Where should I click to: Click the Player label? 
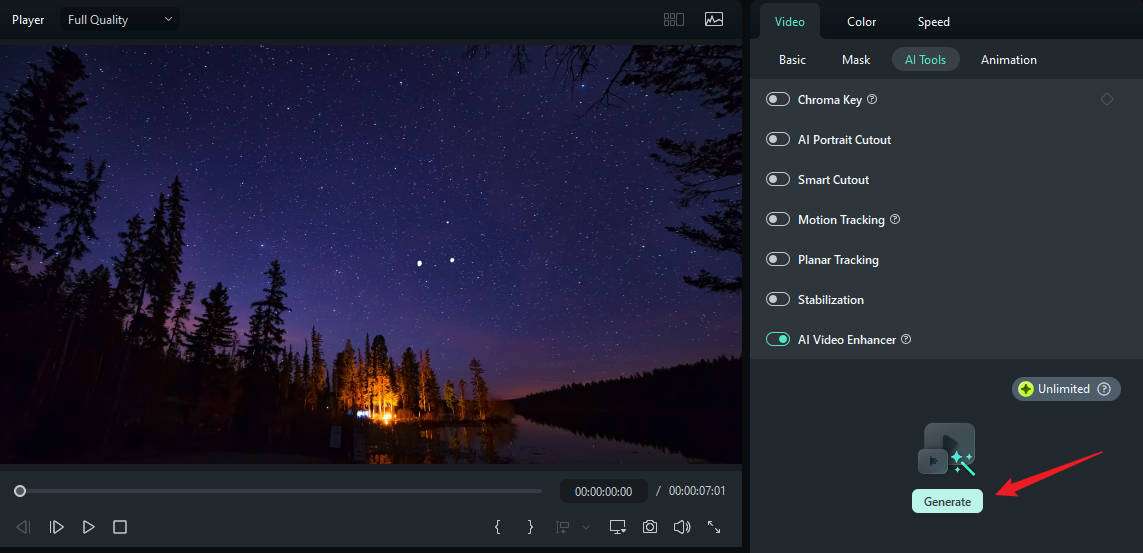click(28, 20)
